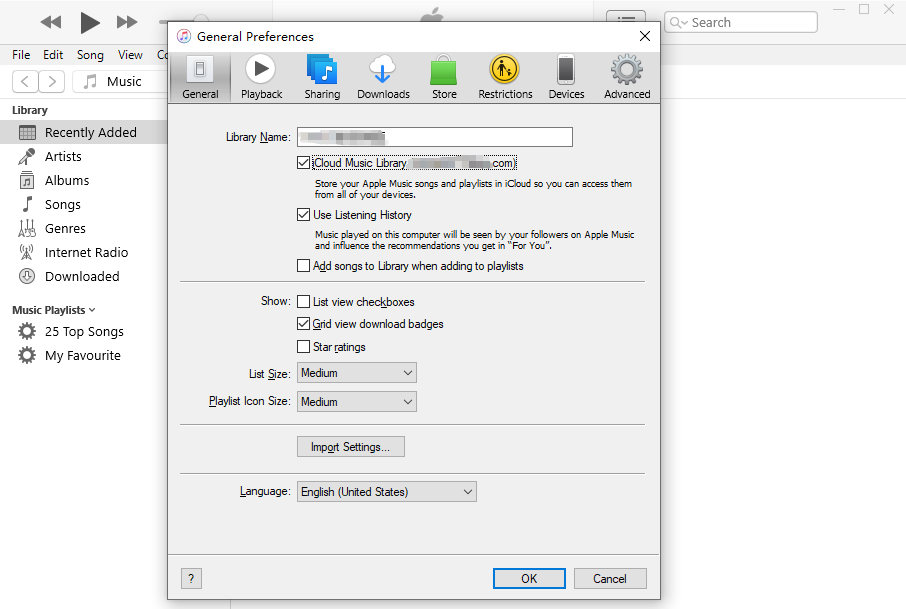Screen dimensions: 906x609
Task: Go back with the left arrow
Action: coord(25,81)
